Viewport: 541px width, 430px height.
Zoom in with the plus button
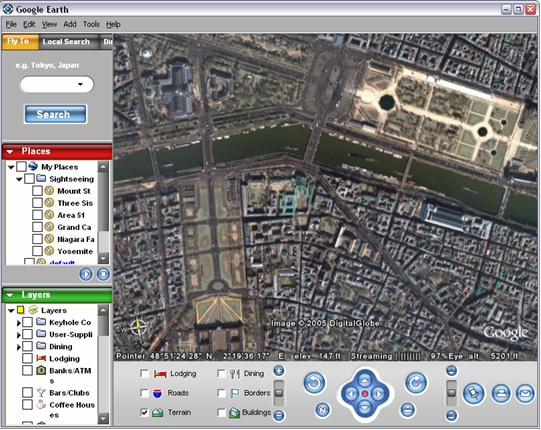[x=279, y=371]
